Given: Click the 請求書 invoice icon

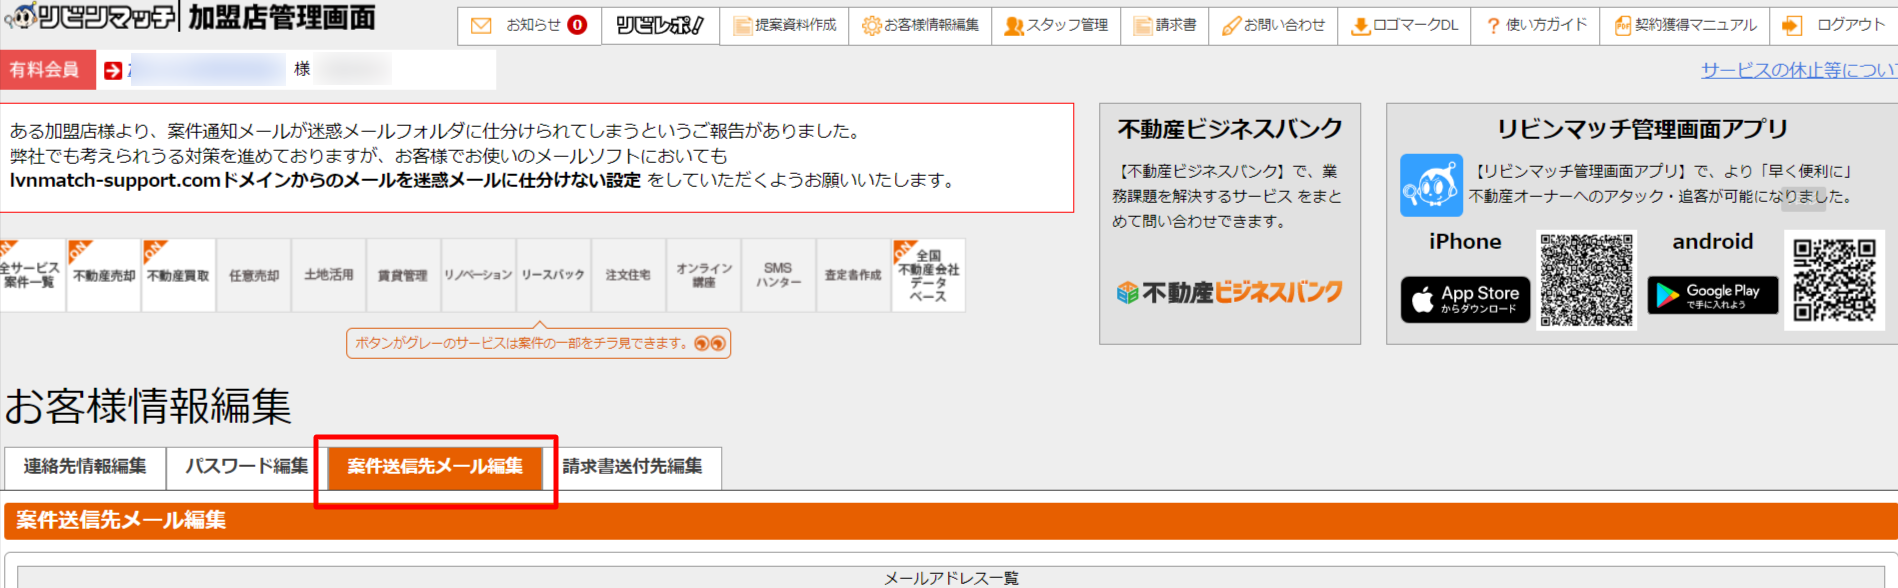Looking at the screenshot, I should 1143,26.
